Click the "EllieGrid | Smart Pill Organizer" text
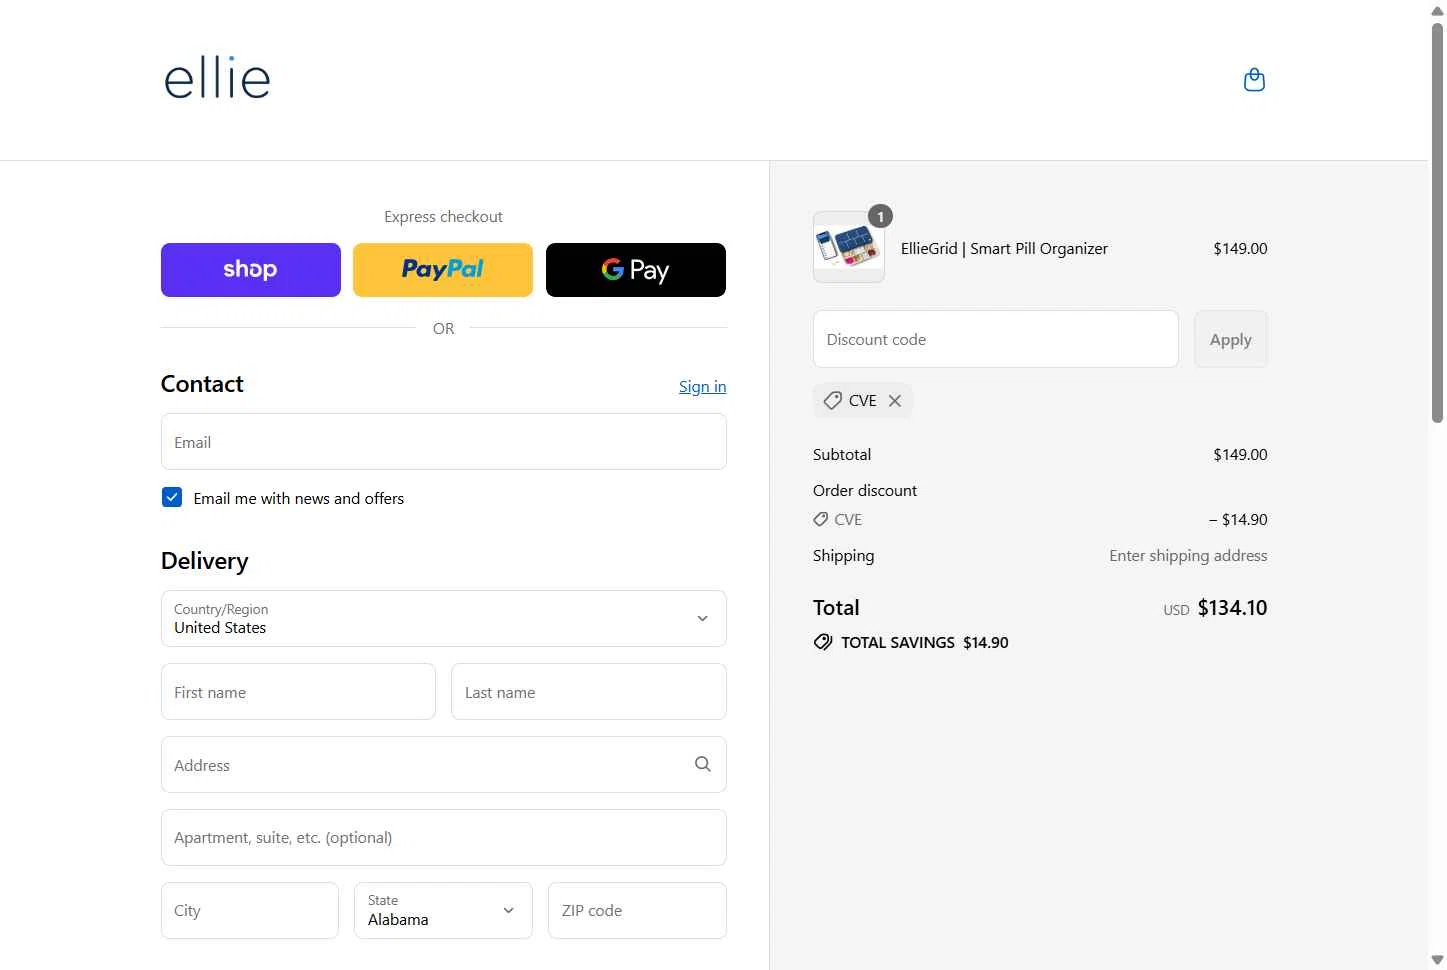Viewport: 1447px width, 970px height. coord(1004,248)
